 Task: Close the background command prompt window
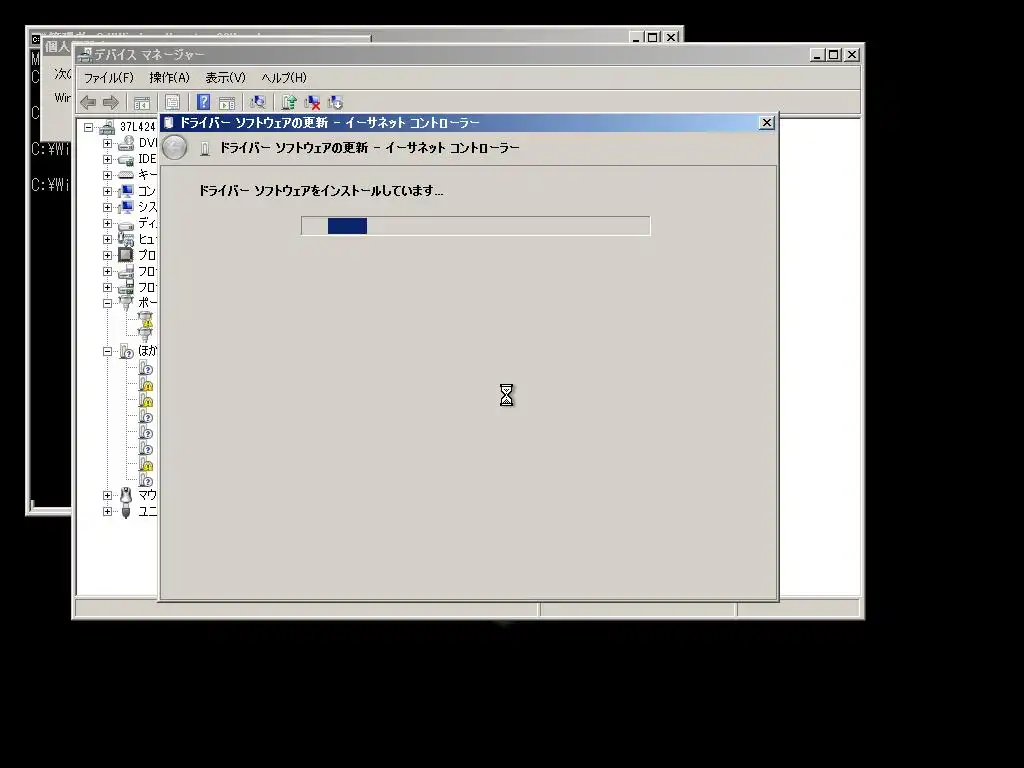click(x=671, y=37)
